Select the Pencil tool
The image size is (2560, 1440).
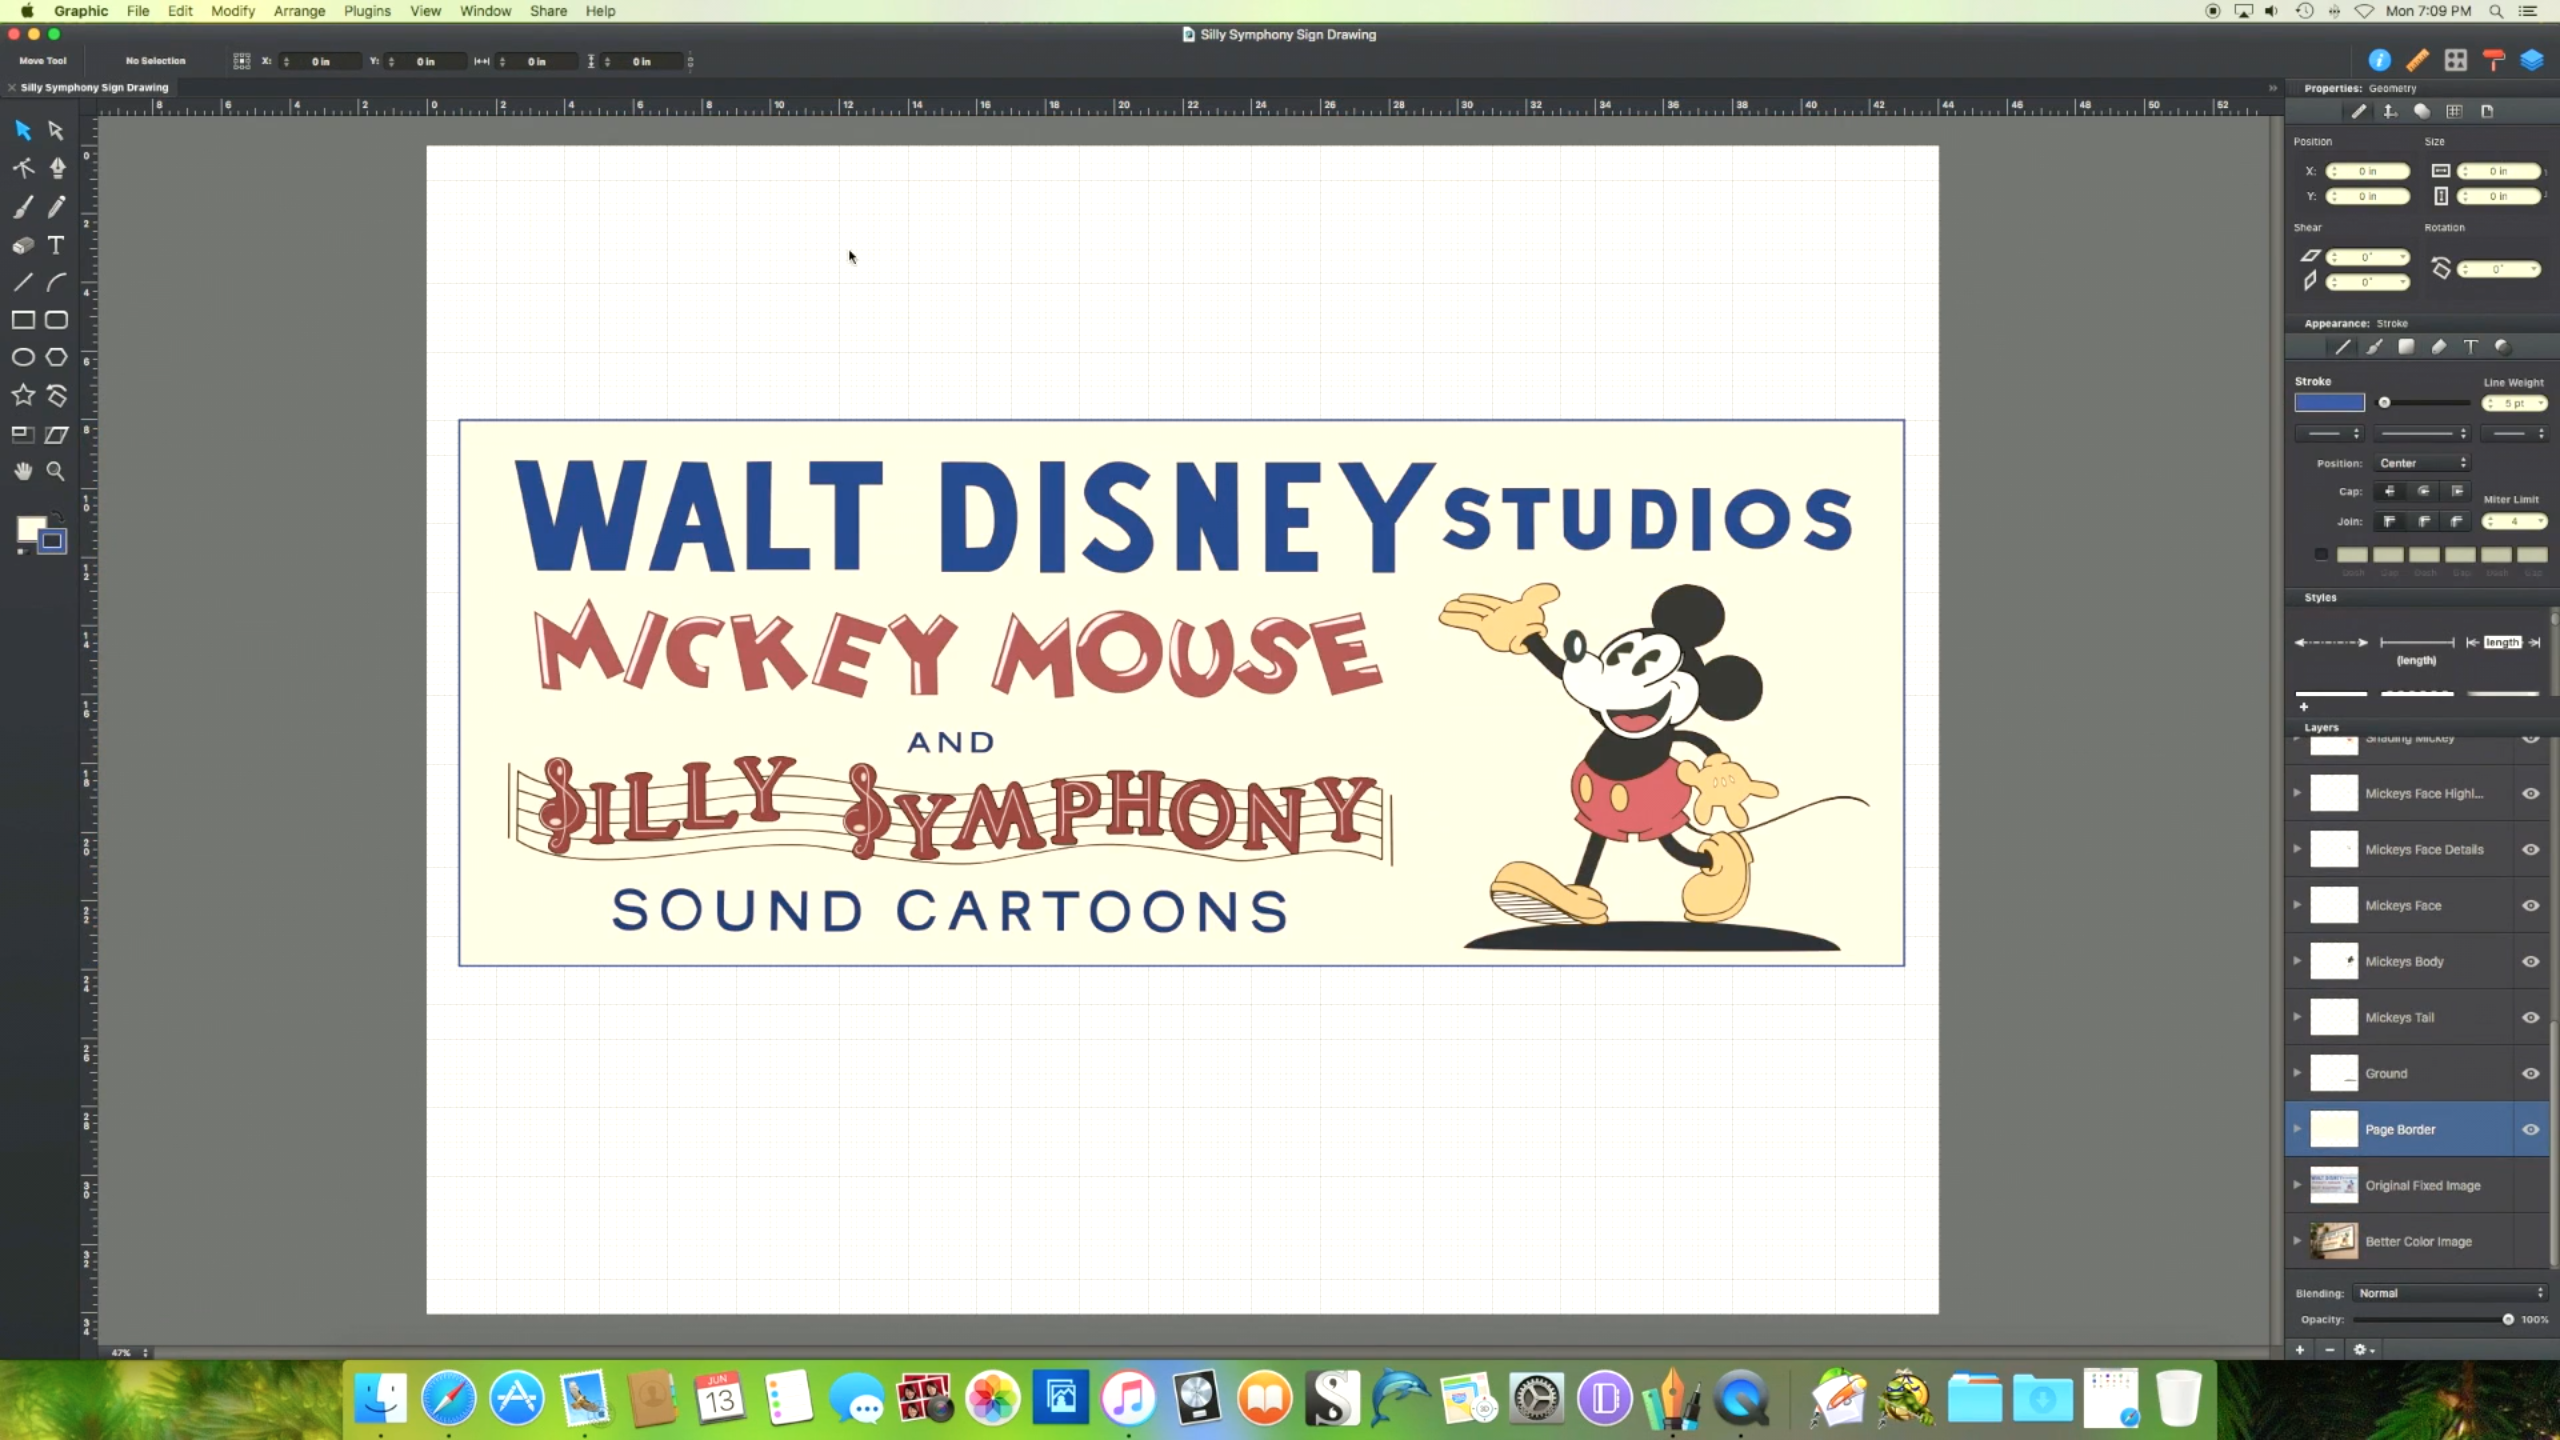pos(57,207)
